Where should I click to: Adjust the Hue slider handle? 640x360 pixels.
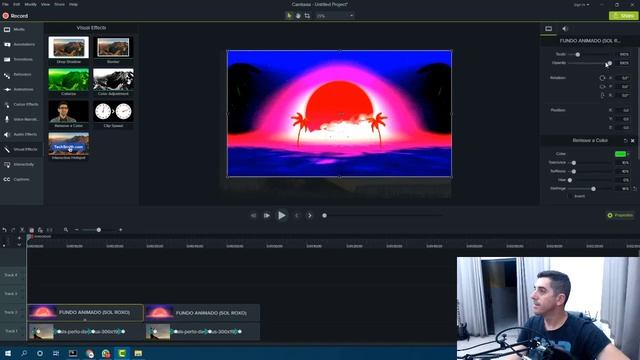pos(570,180)
